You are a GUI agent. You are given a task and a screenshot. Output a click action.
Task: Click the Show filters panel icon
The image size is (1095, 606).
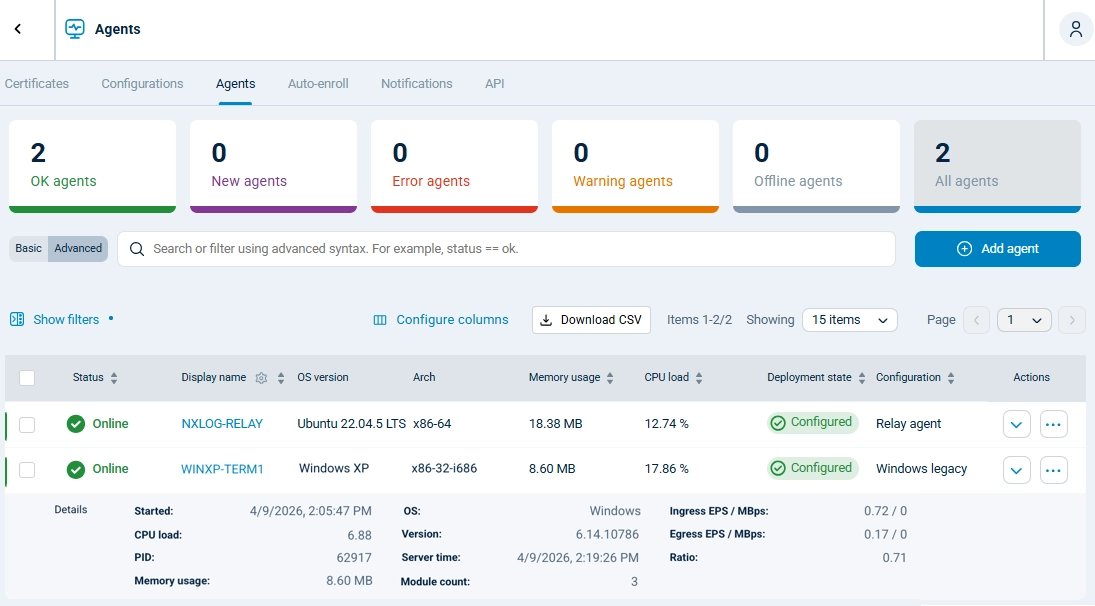point(17,319)
